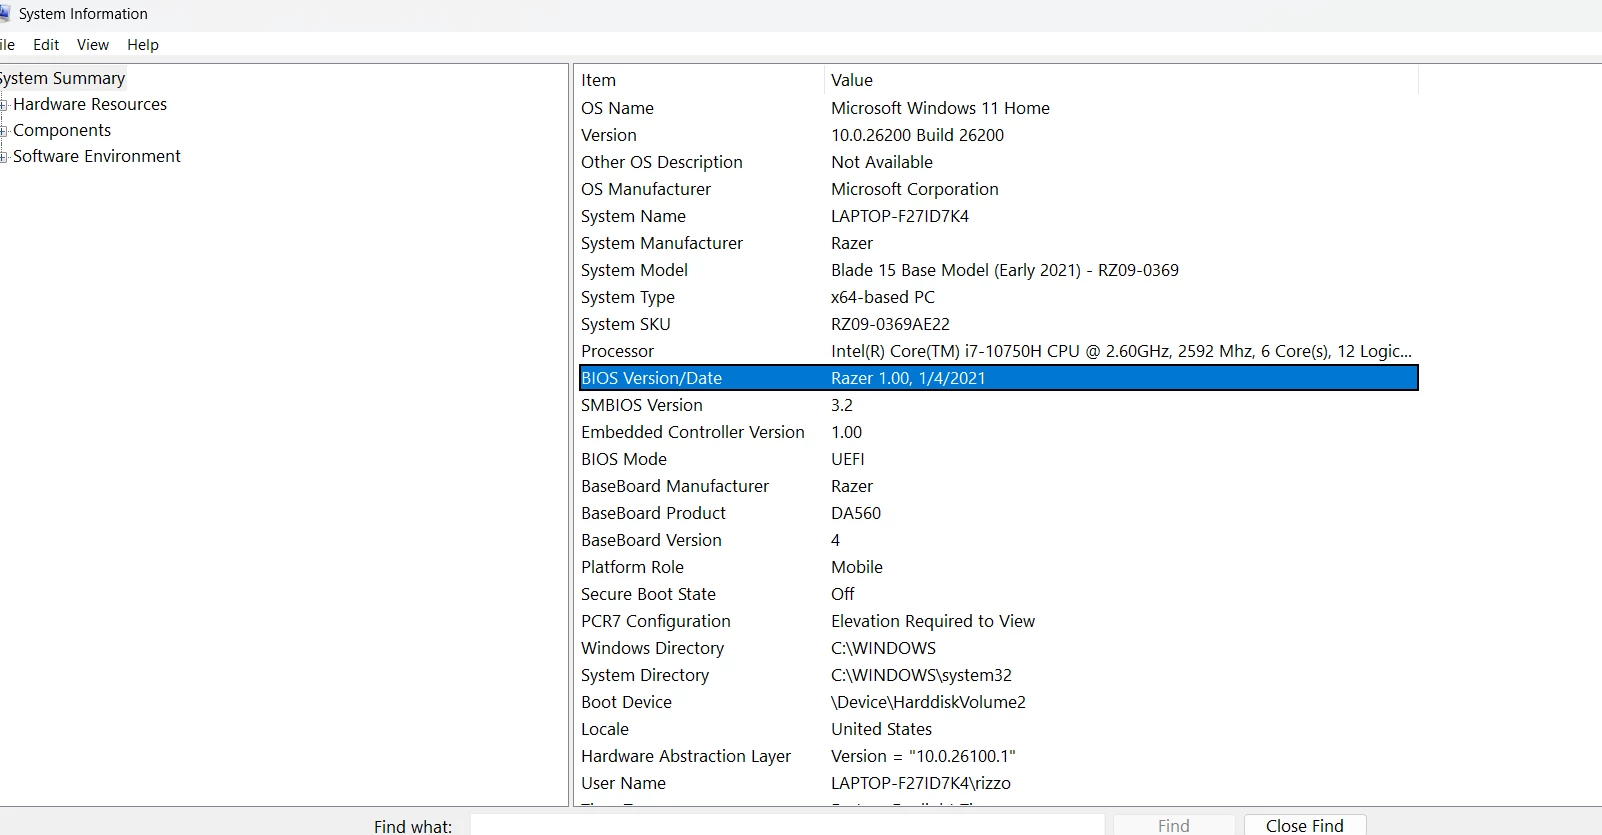Select the BIOS Mode row
Screen dimensions: 1602x835
998,459
